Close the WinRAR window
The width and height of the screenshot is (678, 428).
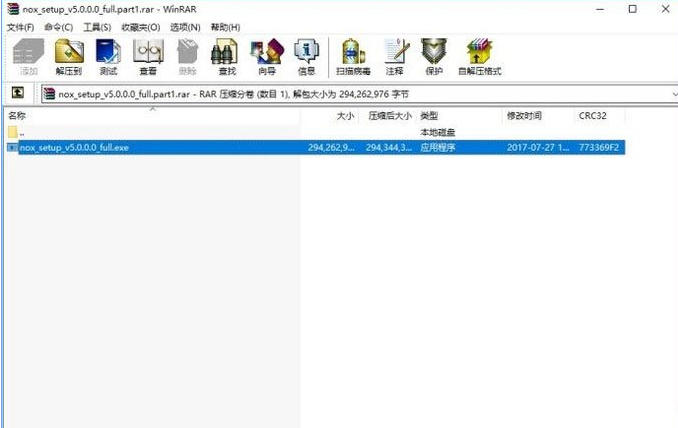click(x=665, y=9)
